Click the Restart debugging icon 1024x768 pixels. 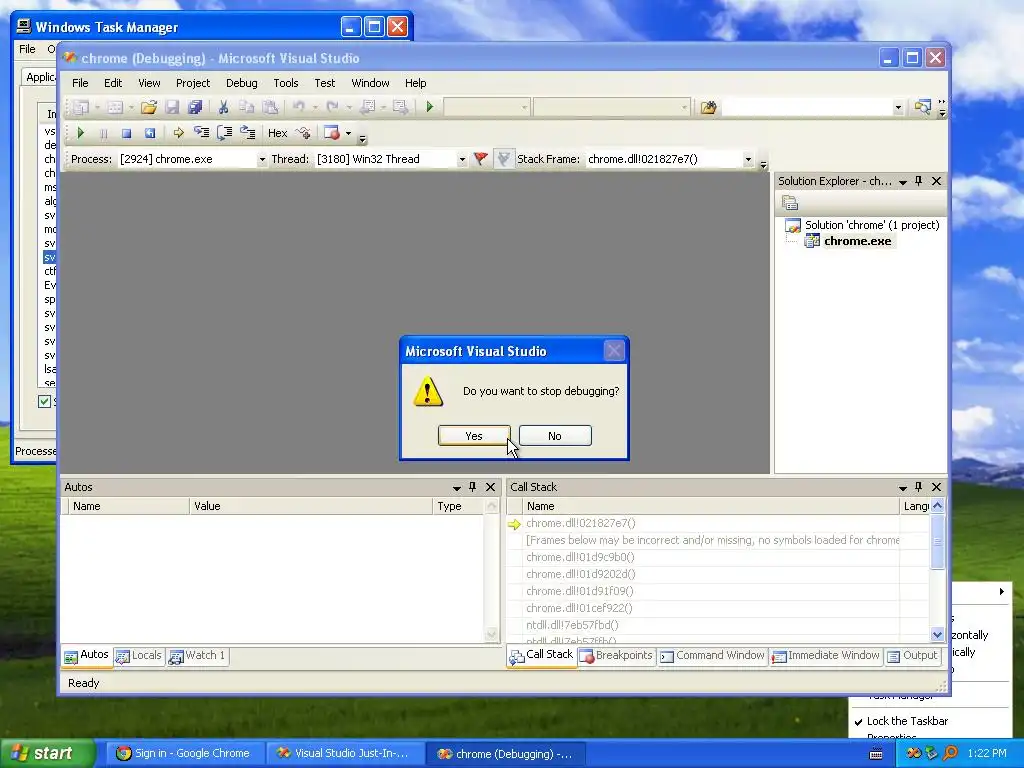150,133
